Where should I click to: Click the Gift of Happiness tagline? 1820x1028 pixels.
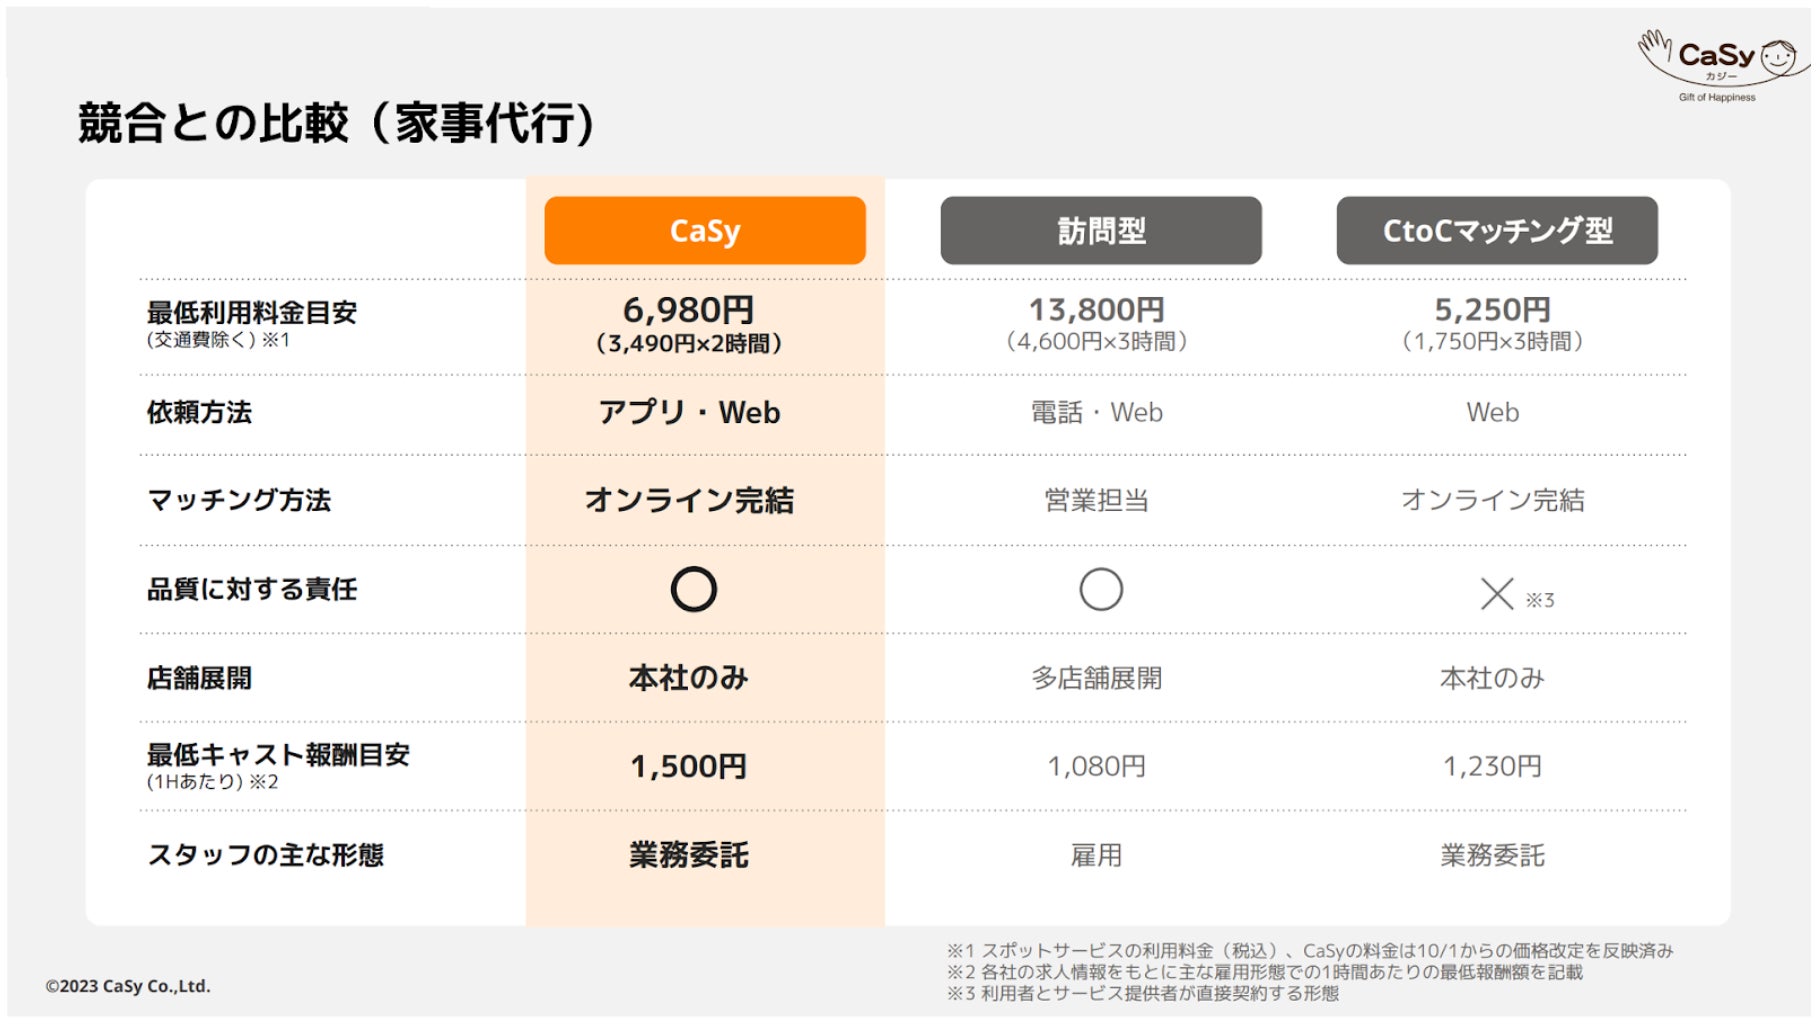[1717, 97]
